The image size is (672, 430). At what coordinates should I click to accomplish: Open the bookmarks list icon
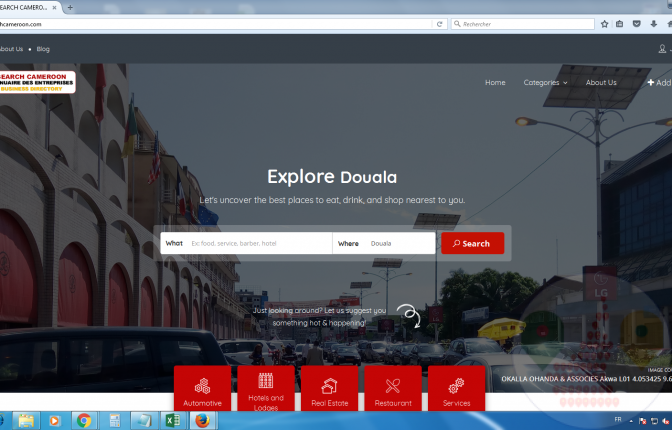tap(620, 24)
